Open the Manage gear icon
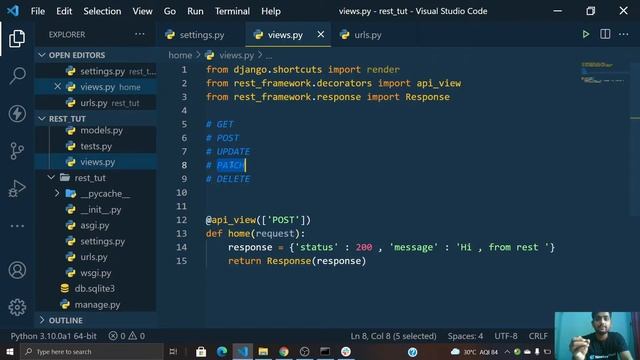This screenshot has height=360, width=640. pos(17,307)
